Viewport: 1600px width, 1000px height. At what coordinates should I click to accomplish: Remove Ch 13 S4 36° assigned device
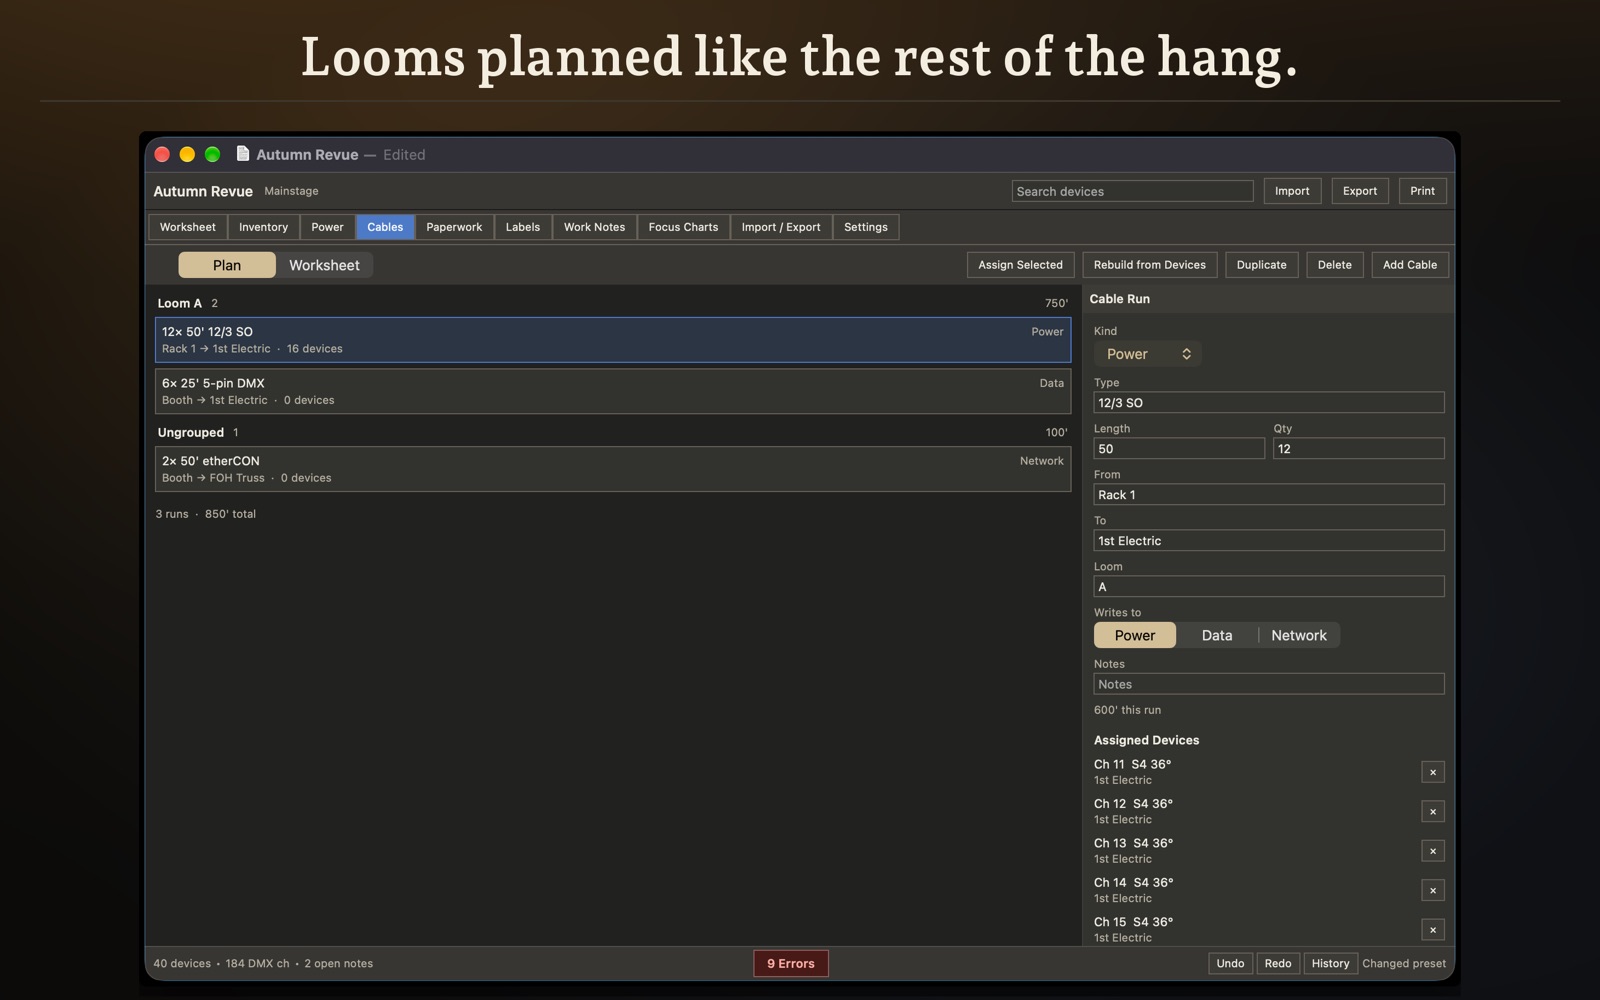click(x=1432, y=851)
